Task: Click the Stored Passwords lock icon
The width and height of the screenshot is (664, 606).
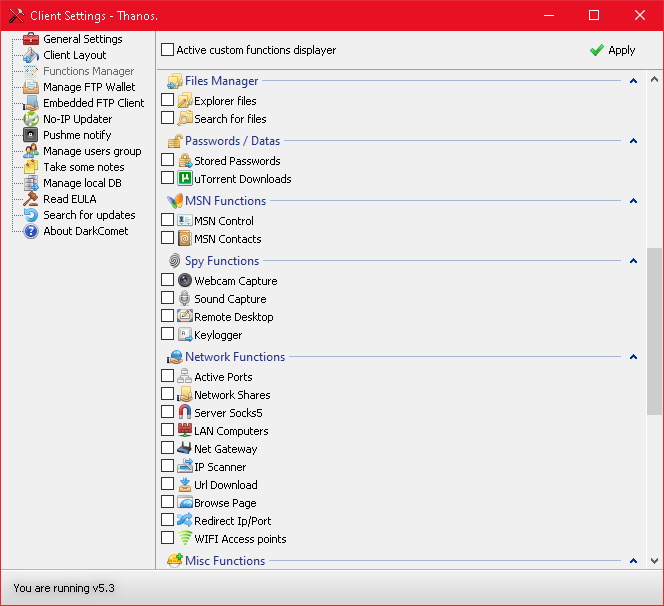Action: click(x=185, y=161)
